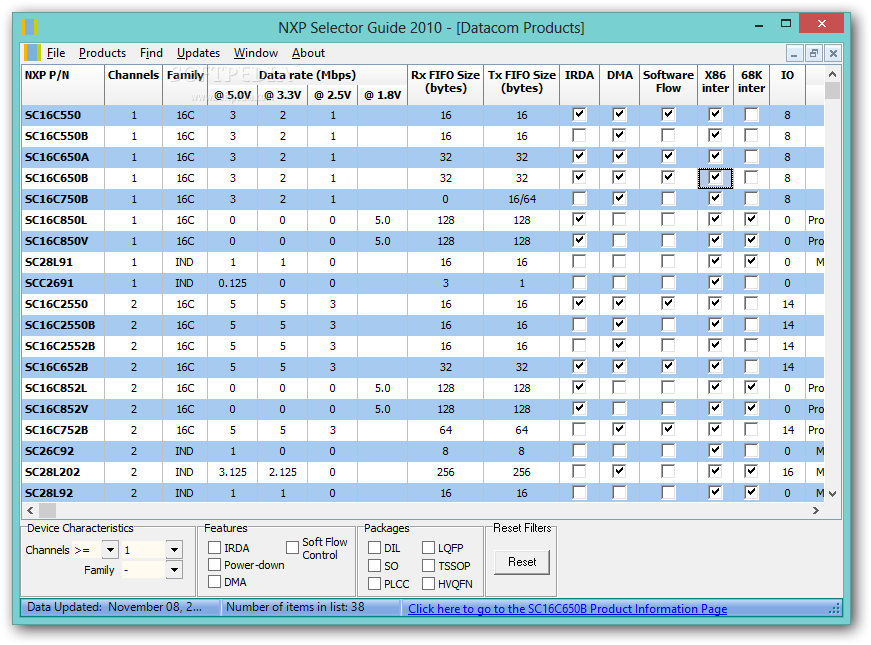The width and height of the screenshot is (871, 645).
Task: Click the 3.125 data rate cell of SC28L202
Action: pos(232,472)
